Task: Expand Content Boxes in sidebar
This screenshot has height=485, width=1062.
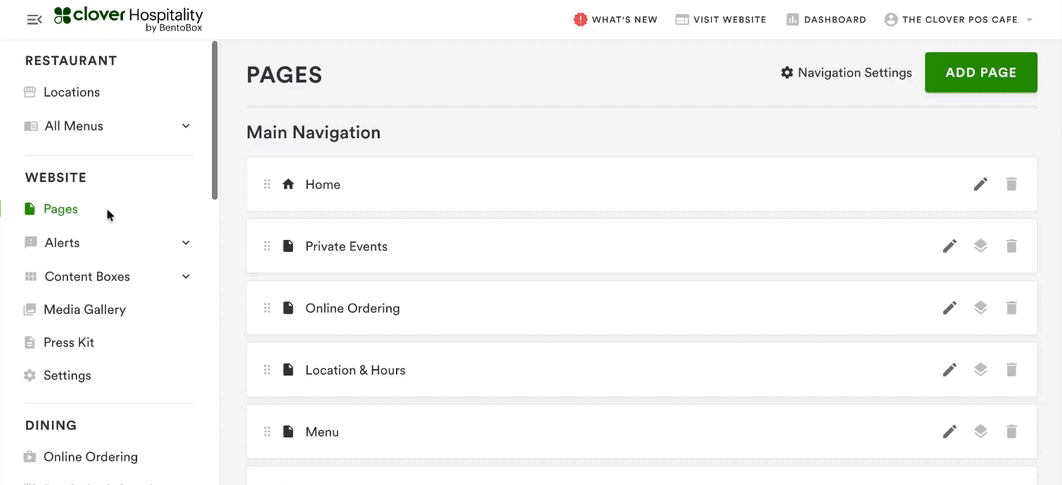Action: [186, 277]
